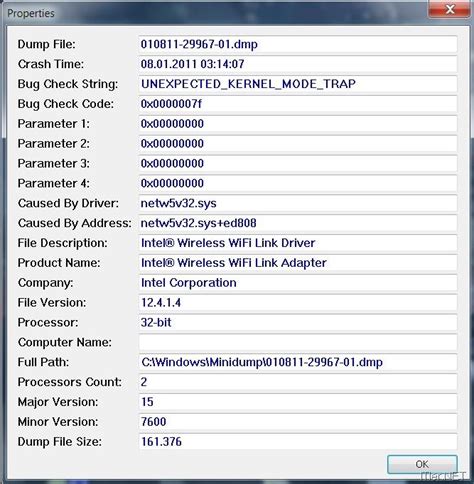Click the 'Bug Check Code:' label
Viewport: 474px width, 484px height.
[66, 104]
